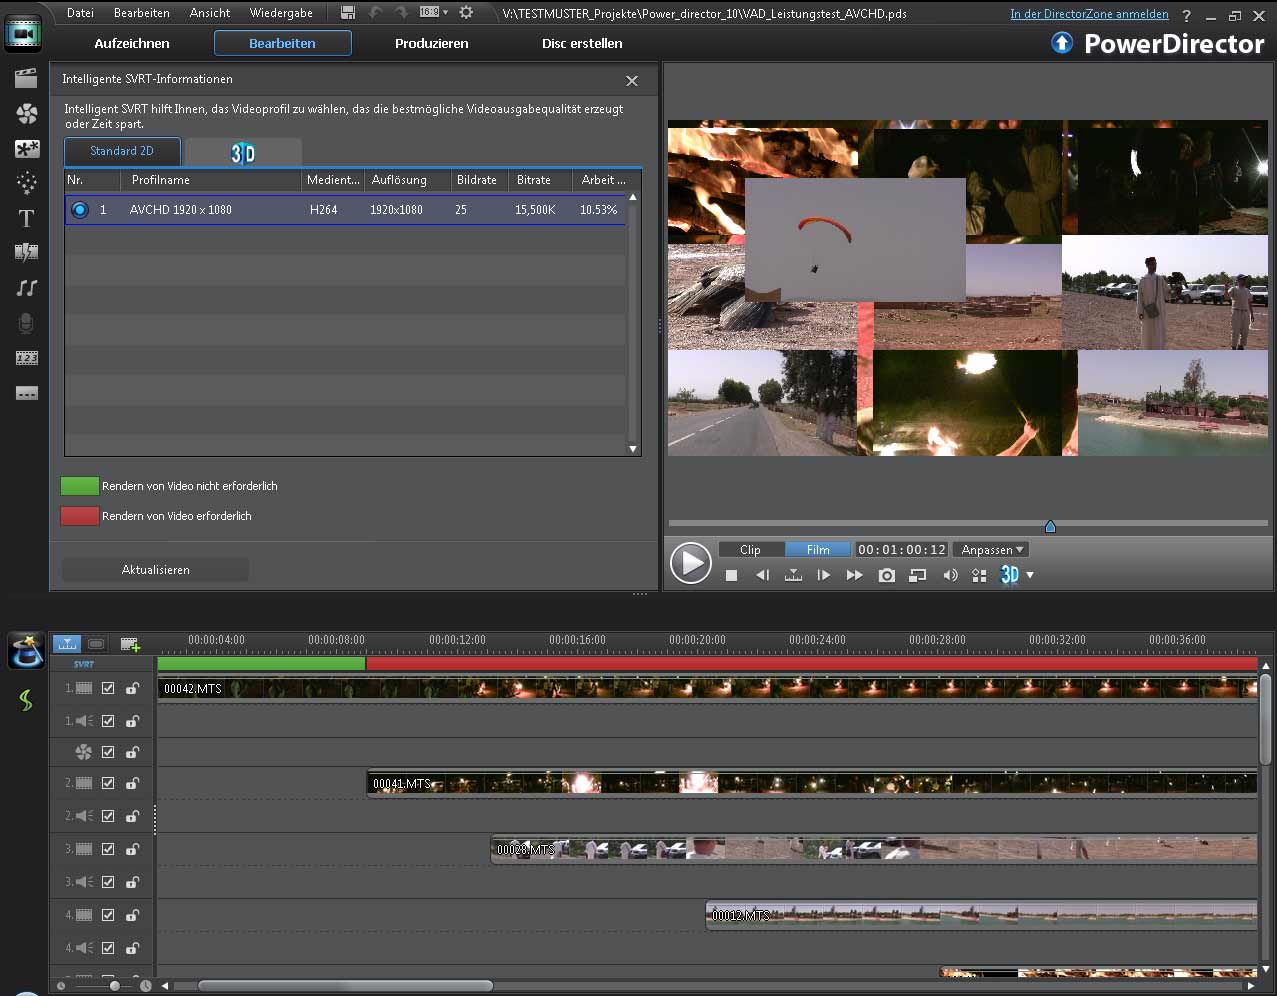Open the Chapter Room in the sidebar
The width and height of the screenshot is (1277, 996).
pyautogui.click(x=27, y=358)
